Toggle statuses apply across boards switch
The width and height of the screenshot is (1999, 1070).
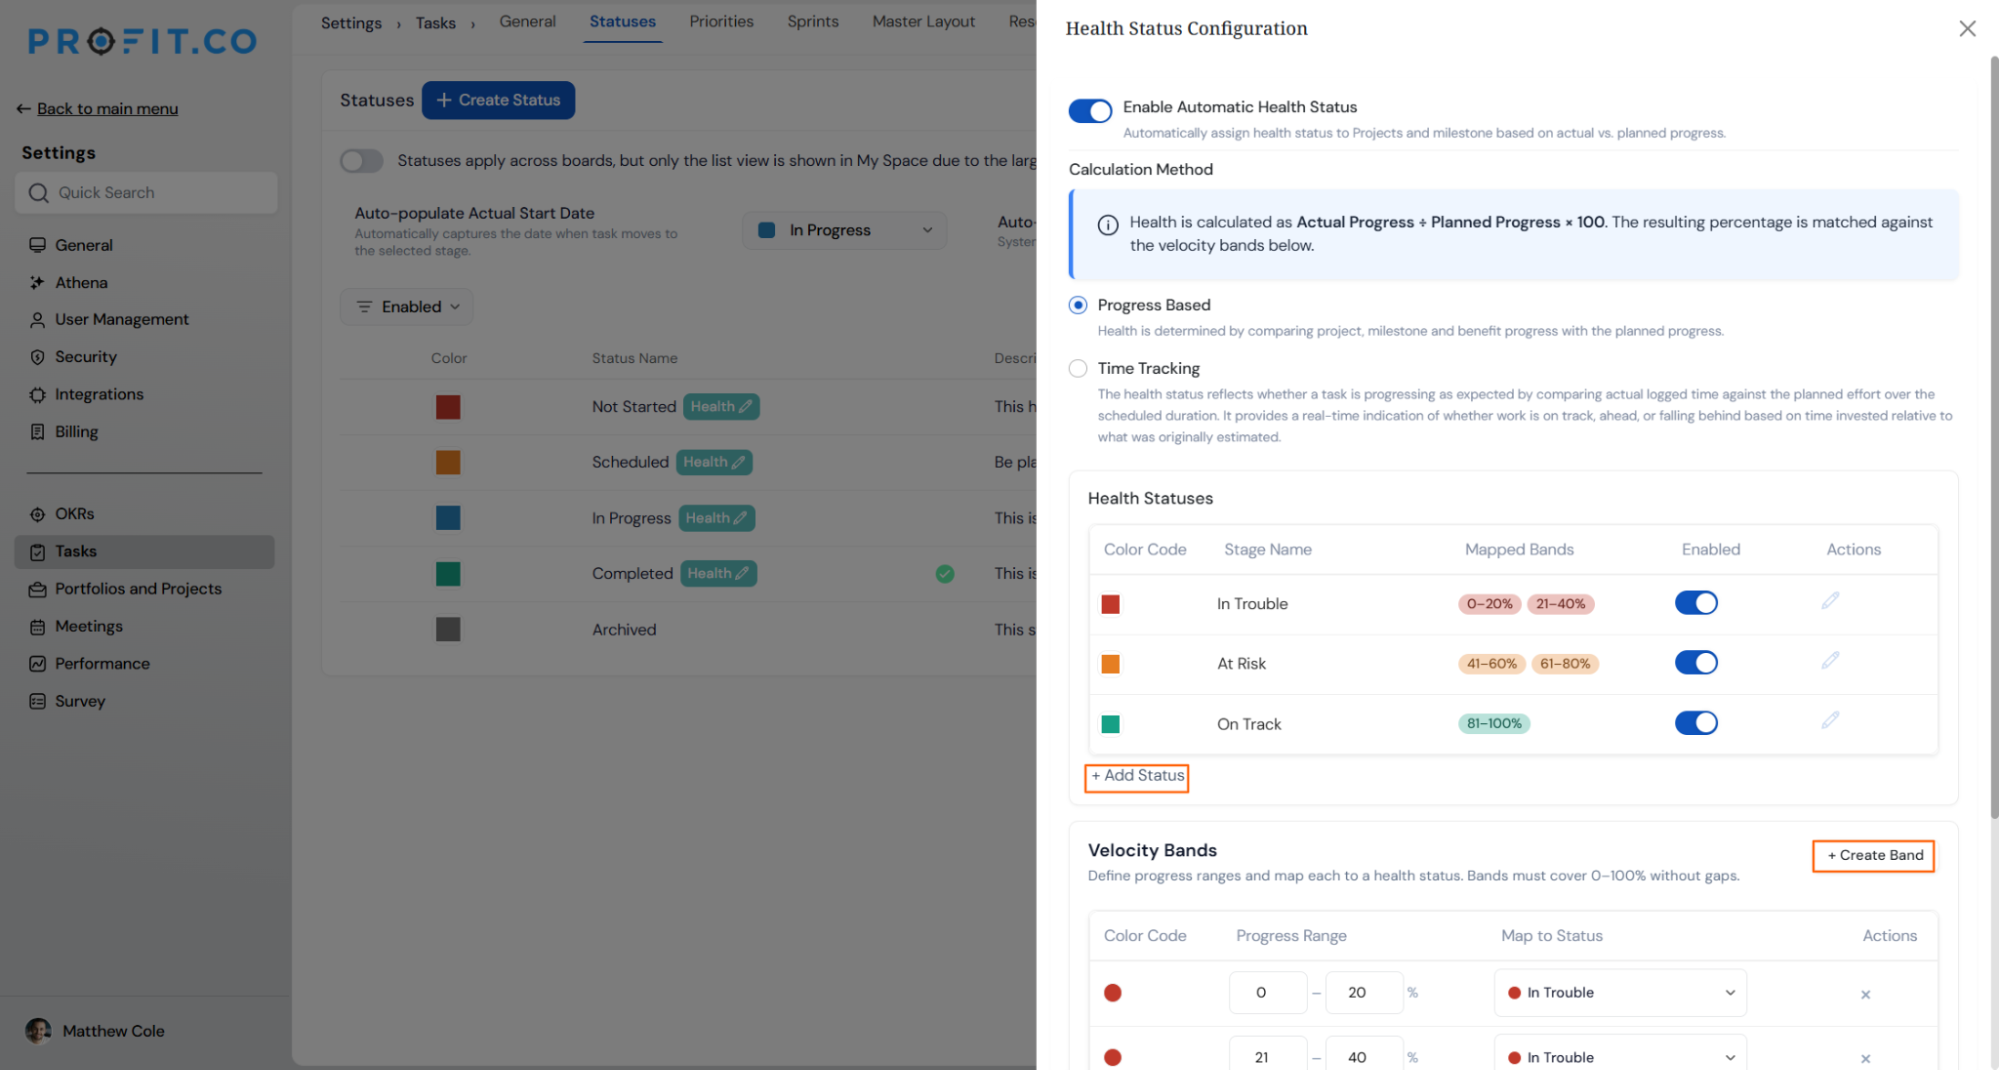(x=361, y=161)
